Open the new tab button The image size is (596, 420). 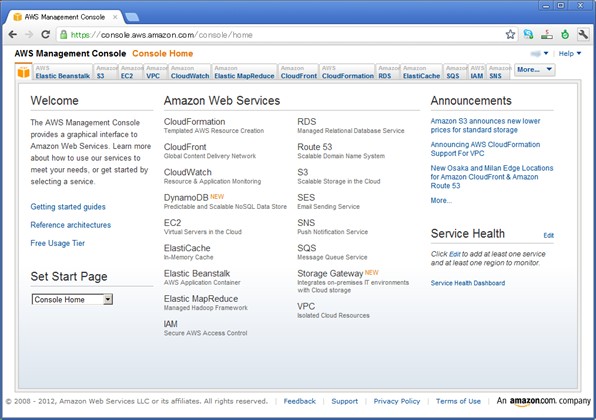tap(132, 17)
